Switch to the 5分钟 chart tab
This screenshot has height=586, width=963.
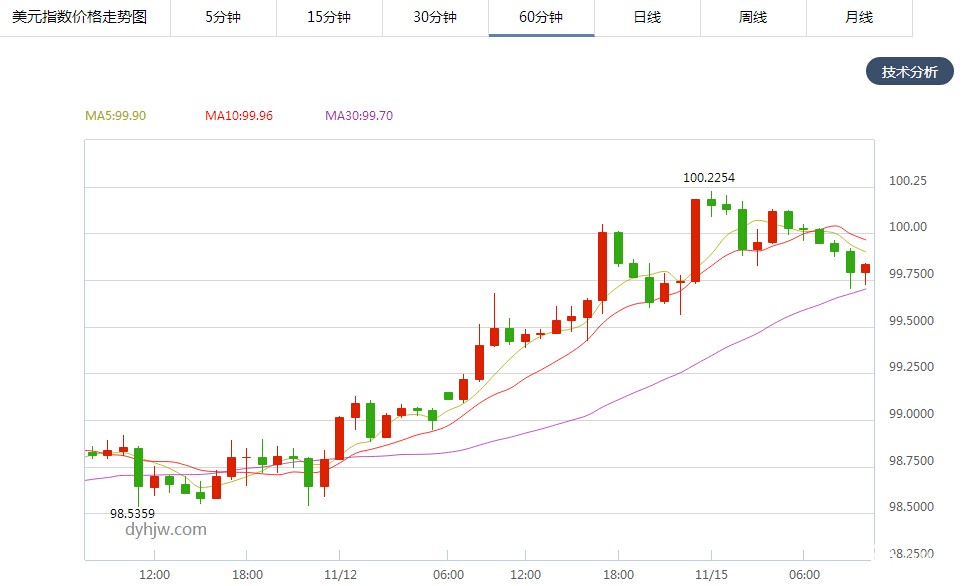222,17
